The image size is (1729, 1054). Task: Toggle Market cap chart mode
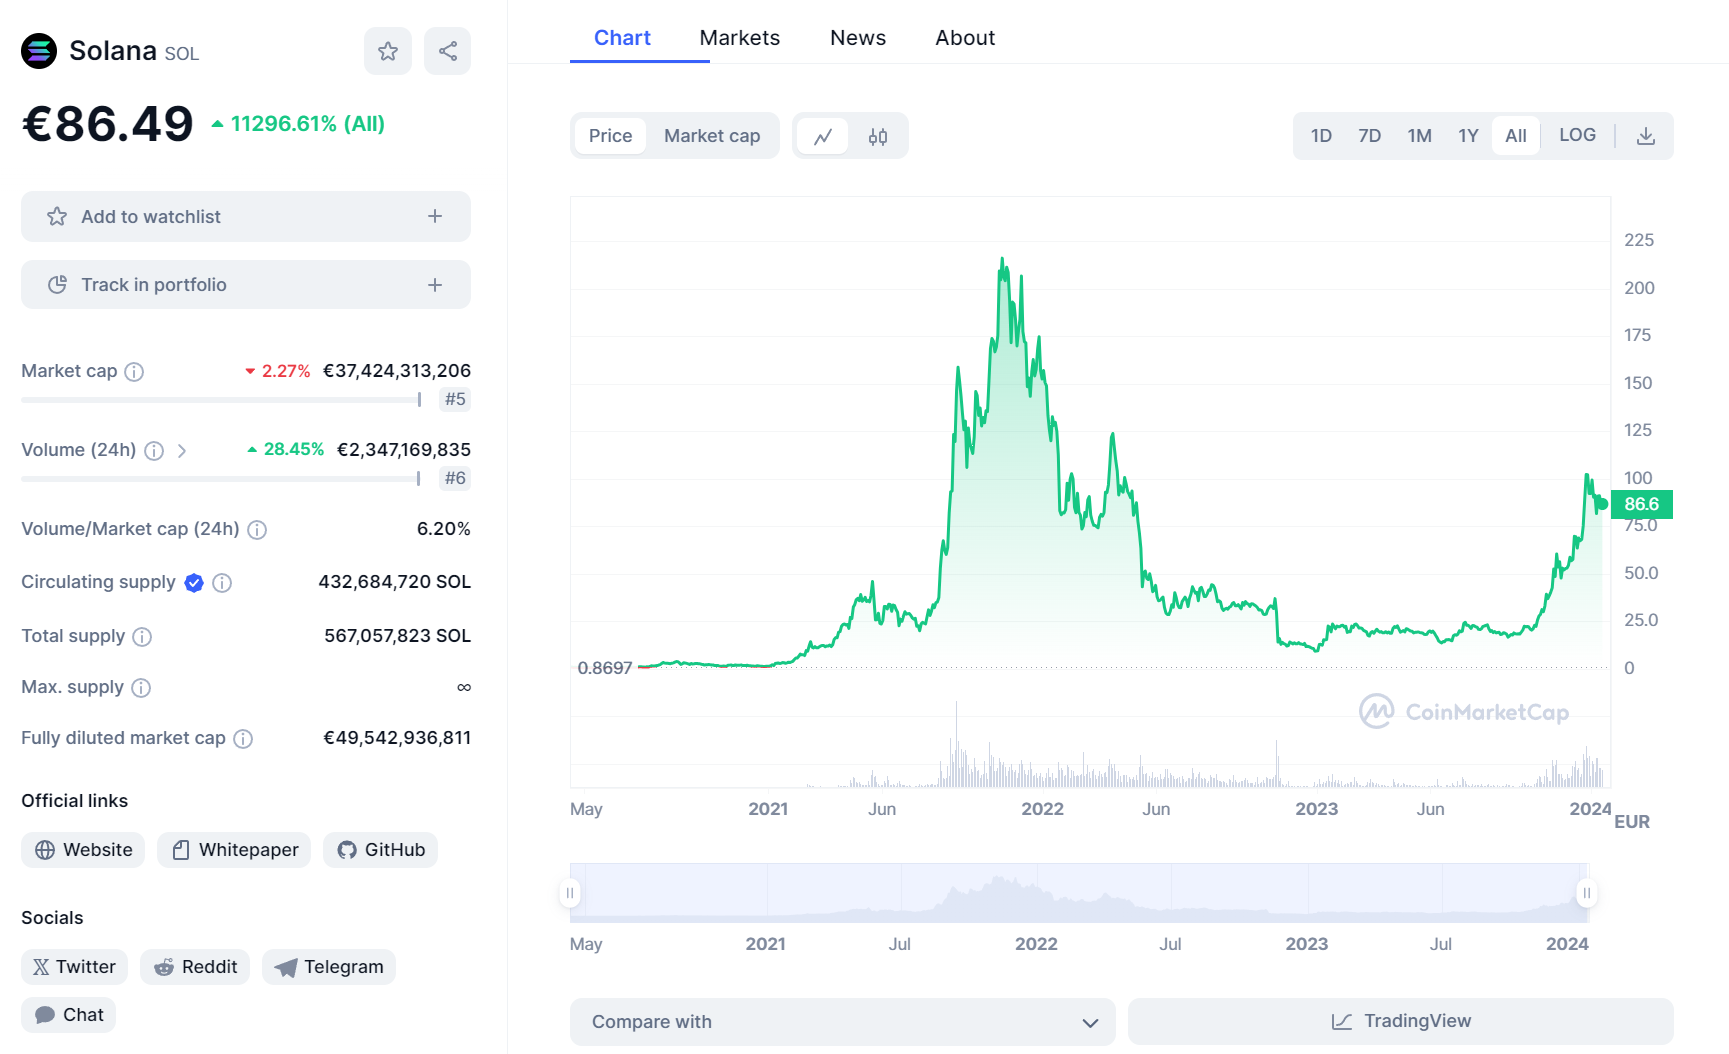click(x=712, y=136)
